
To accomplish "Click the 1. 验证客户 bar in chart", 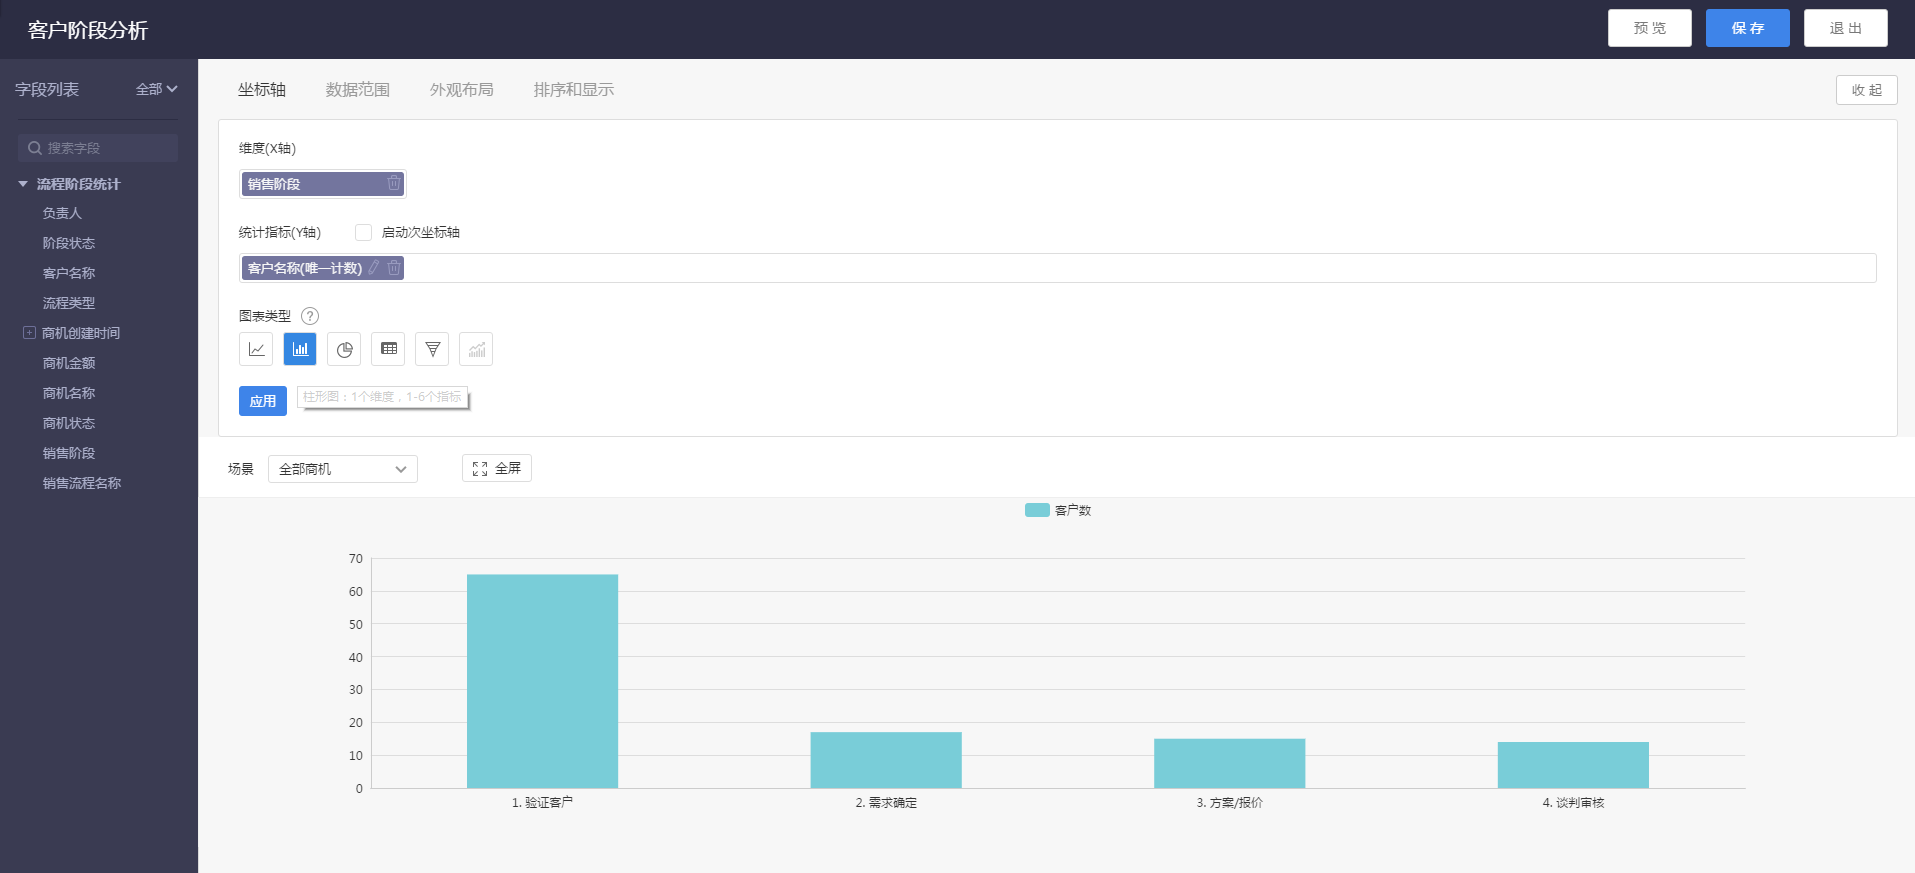I will 542,680.
